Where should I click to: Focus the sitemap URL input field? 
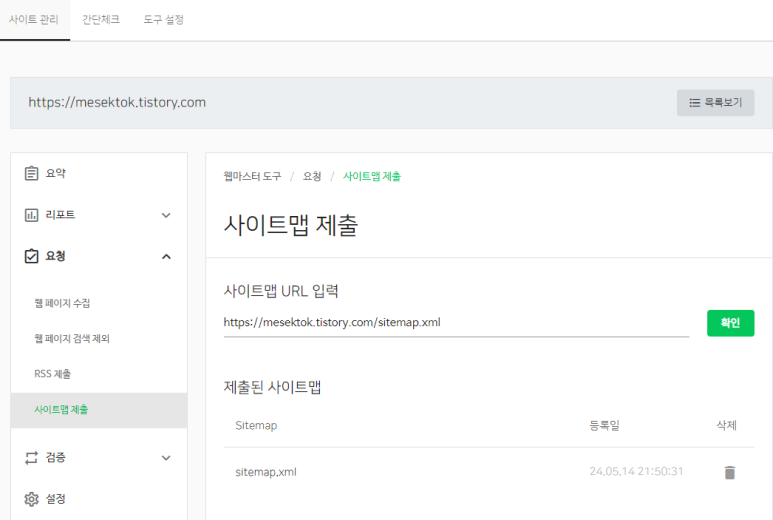pyautogui.click(x=456, y=323)
